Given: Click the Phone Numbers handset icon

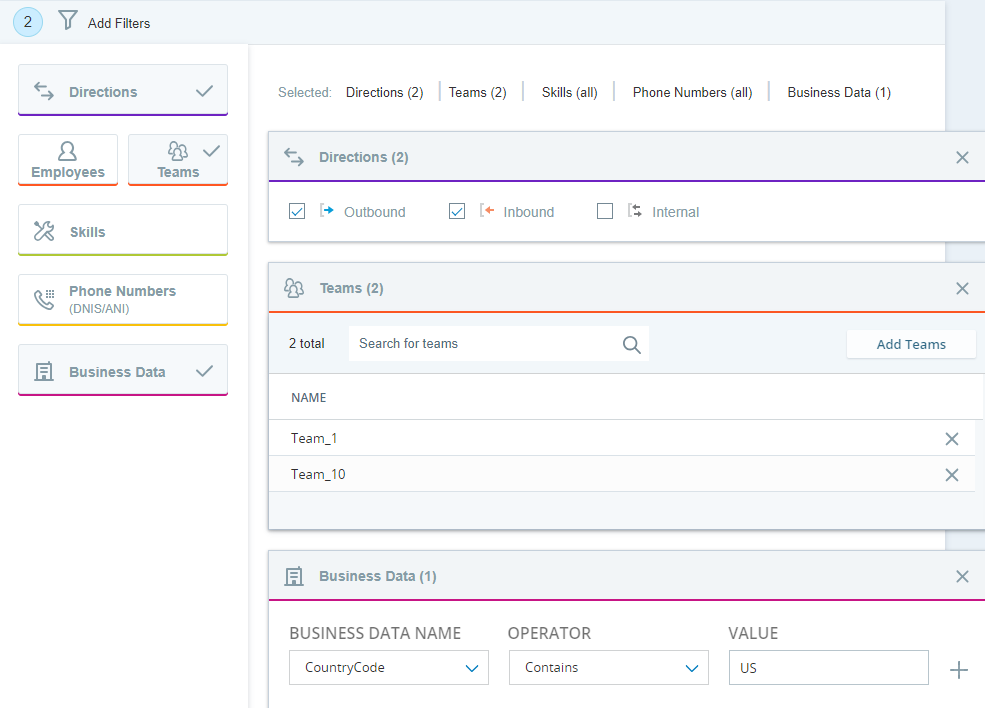Looking at the screenshot, I should [x=44, y=299].
